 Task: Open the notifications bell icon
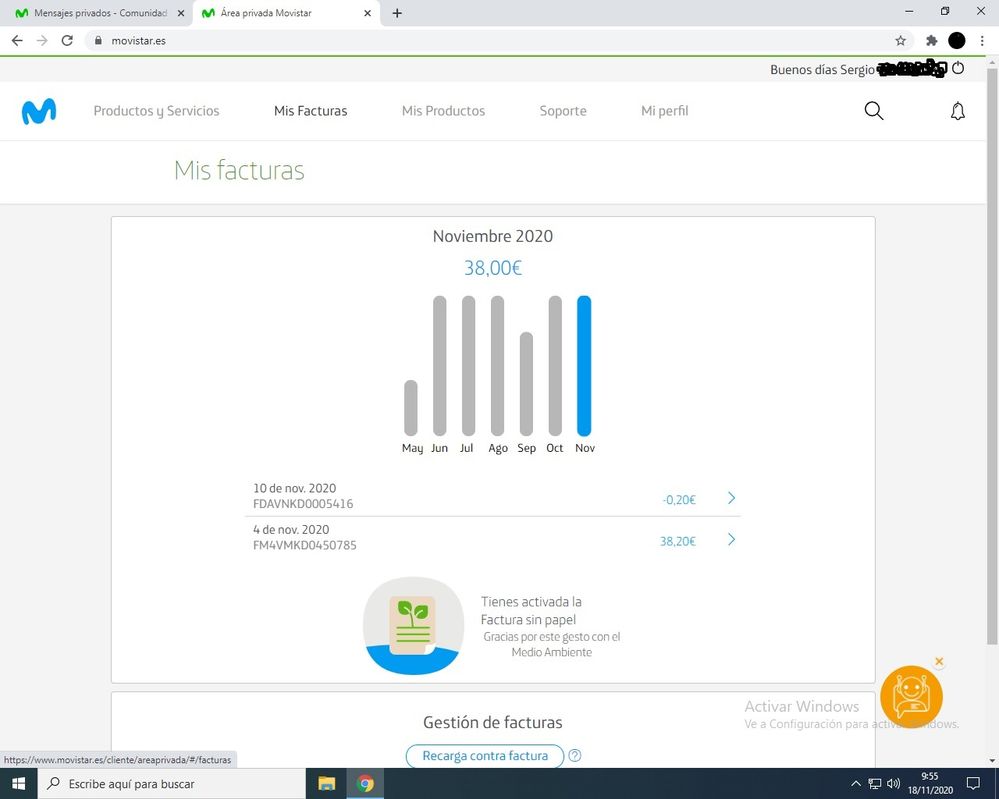click(958, 111)
